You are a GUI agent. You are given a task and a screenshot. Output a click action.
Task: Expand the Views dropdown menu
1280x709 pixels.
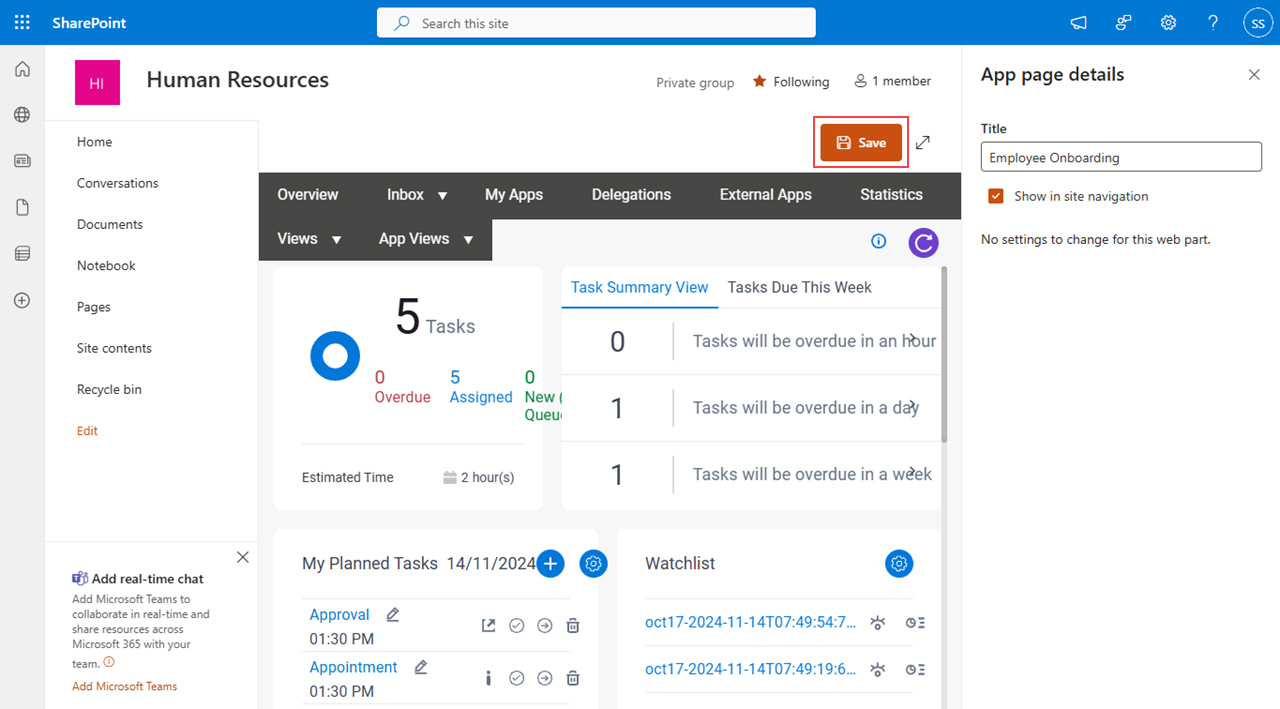336,240
